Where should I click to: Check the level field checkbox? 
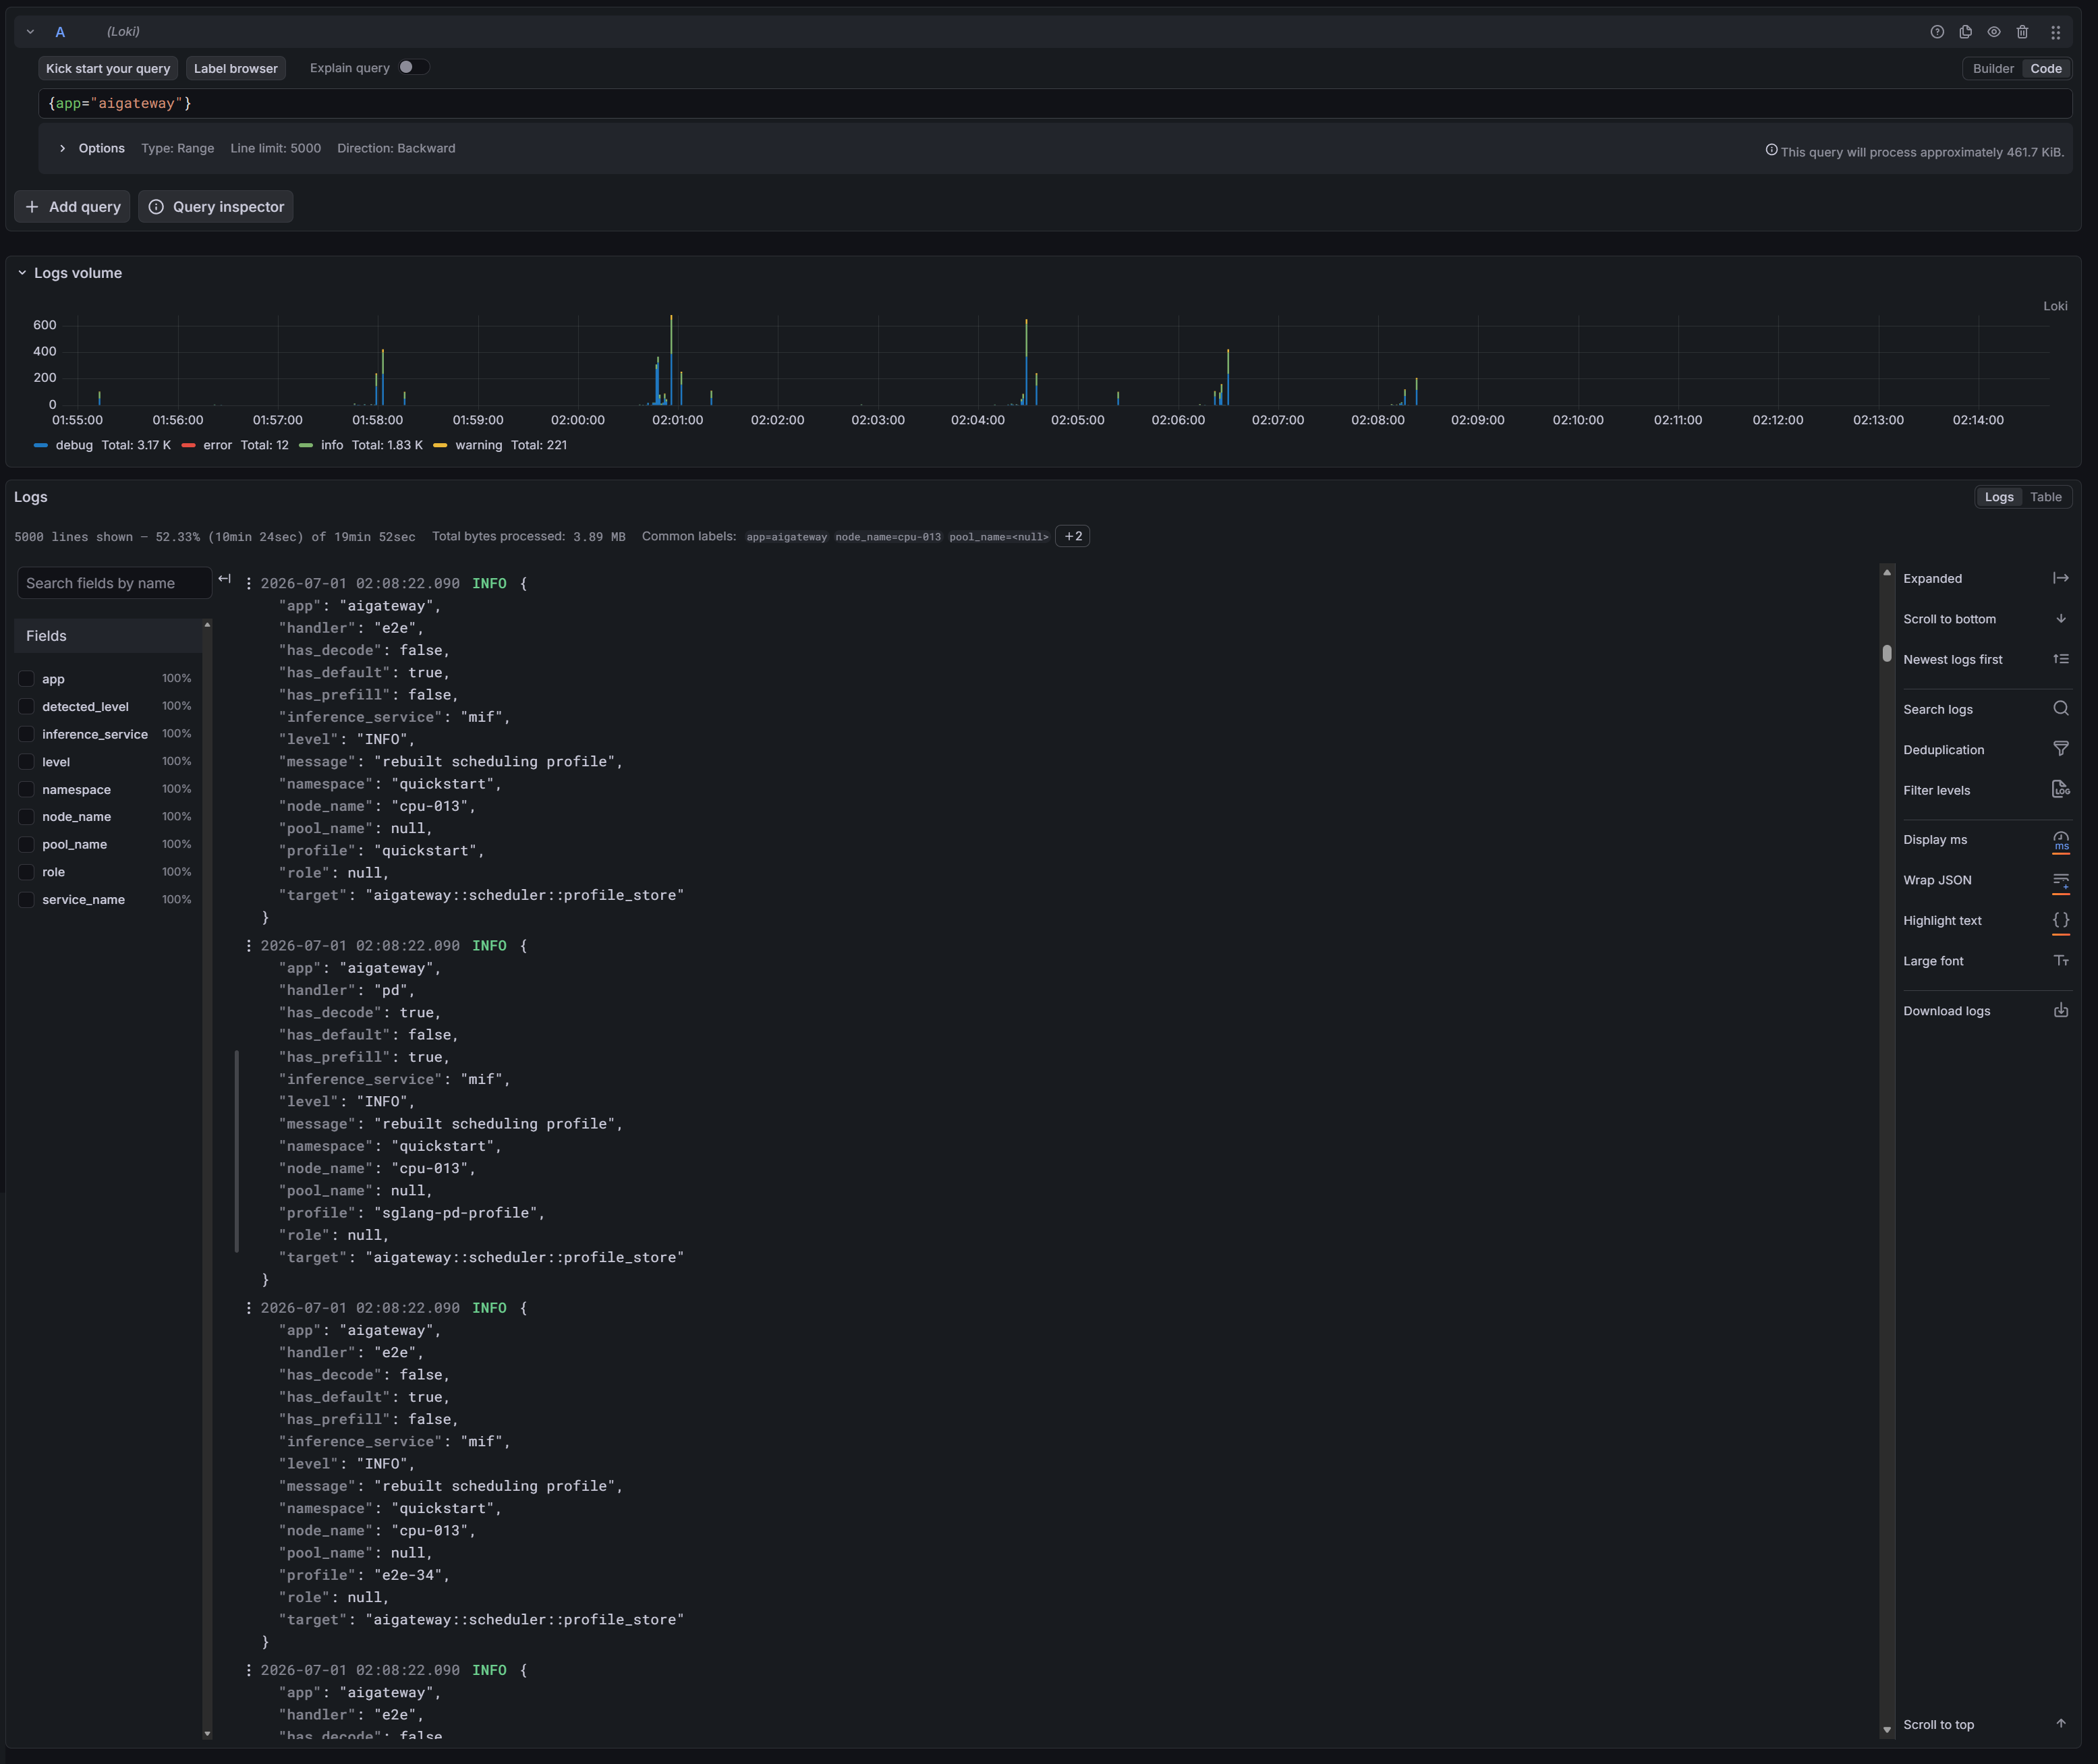pos(27,762)
